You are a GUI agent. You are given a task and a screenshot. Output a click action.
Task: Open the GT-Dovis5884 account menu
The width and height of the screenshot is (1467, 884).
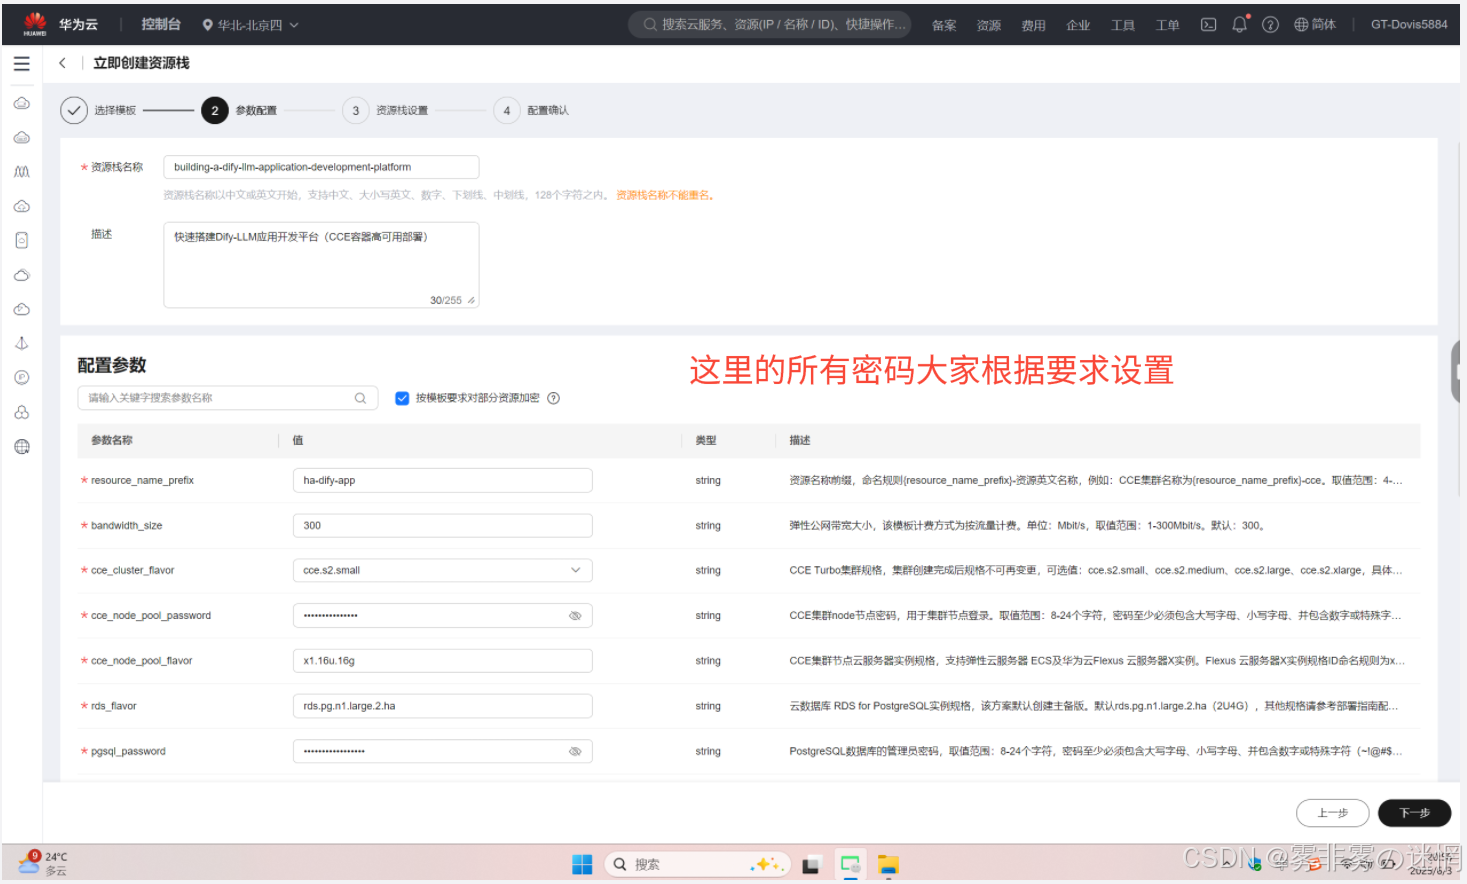point(1408,25)
